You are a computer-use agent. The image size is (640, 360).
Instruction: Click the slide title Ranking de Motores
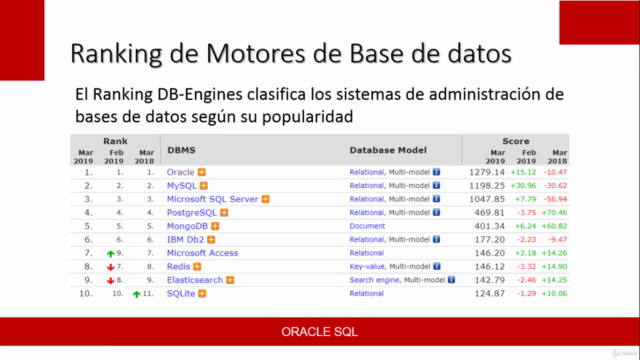click(x=291, y=54)
